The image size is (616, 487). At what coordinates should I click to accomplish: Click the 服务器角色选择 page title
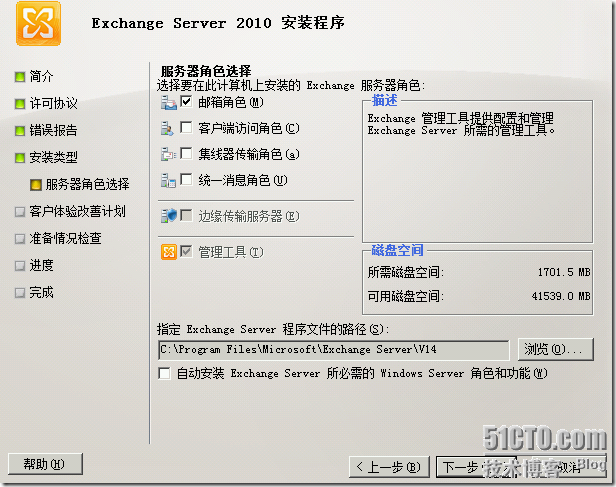point(206,71)
